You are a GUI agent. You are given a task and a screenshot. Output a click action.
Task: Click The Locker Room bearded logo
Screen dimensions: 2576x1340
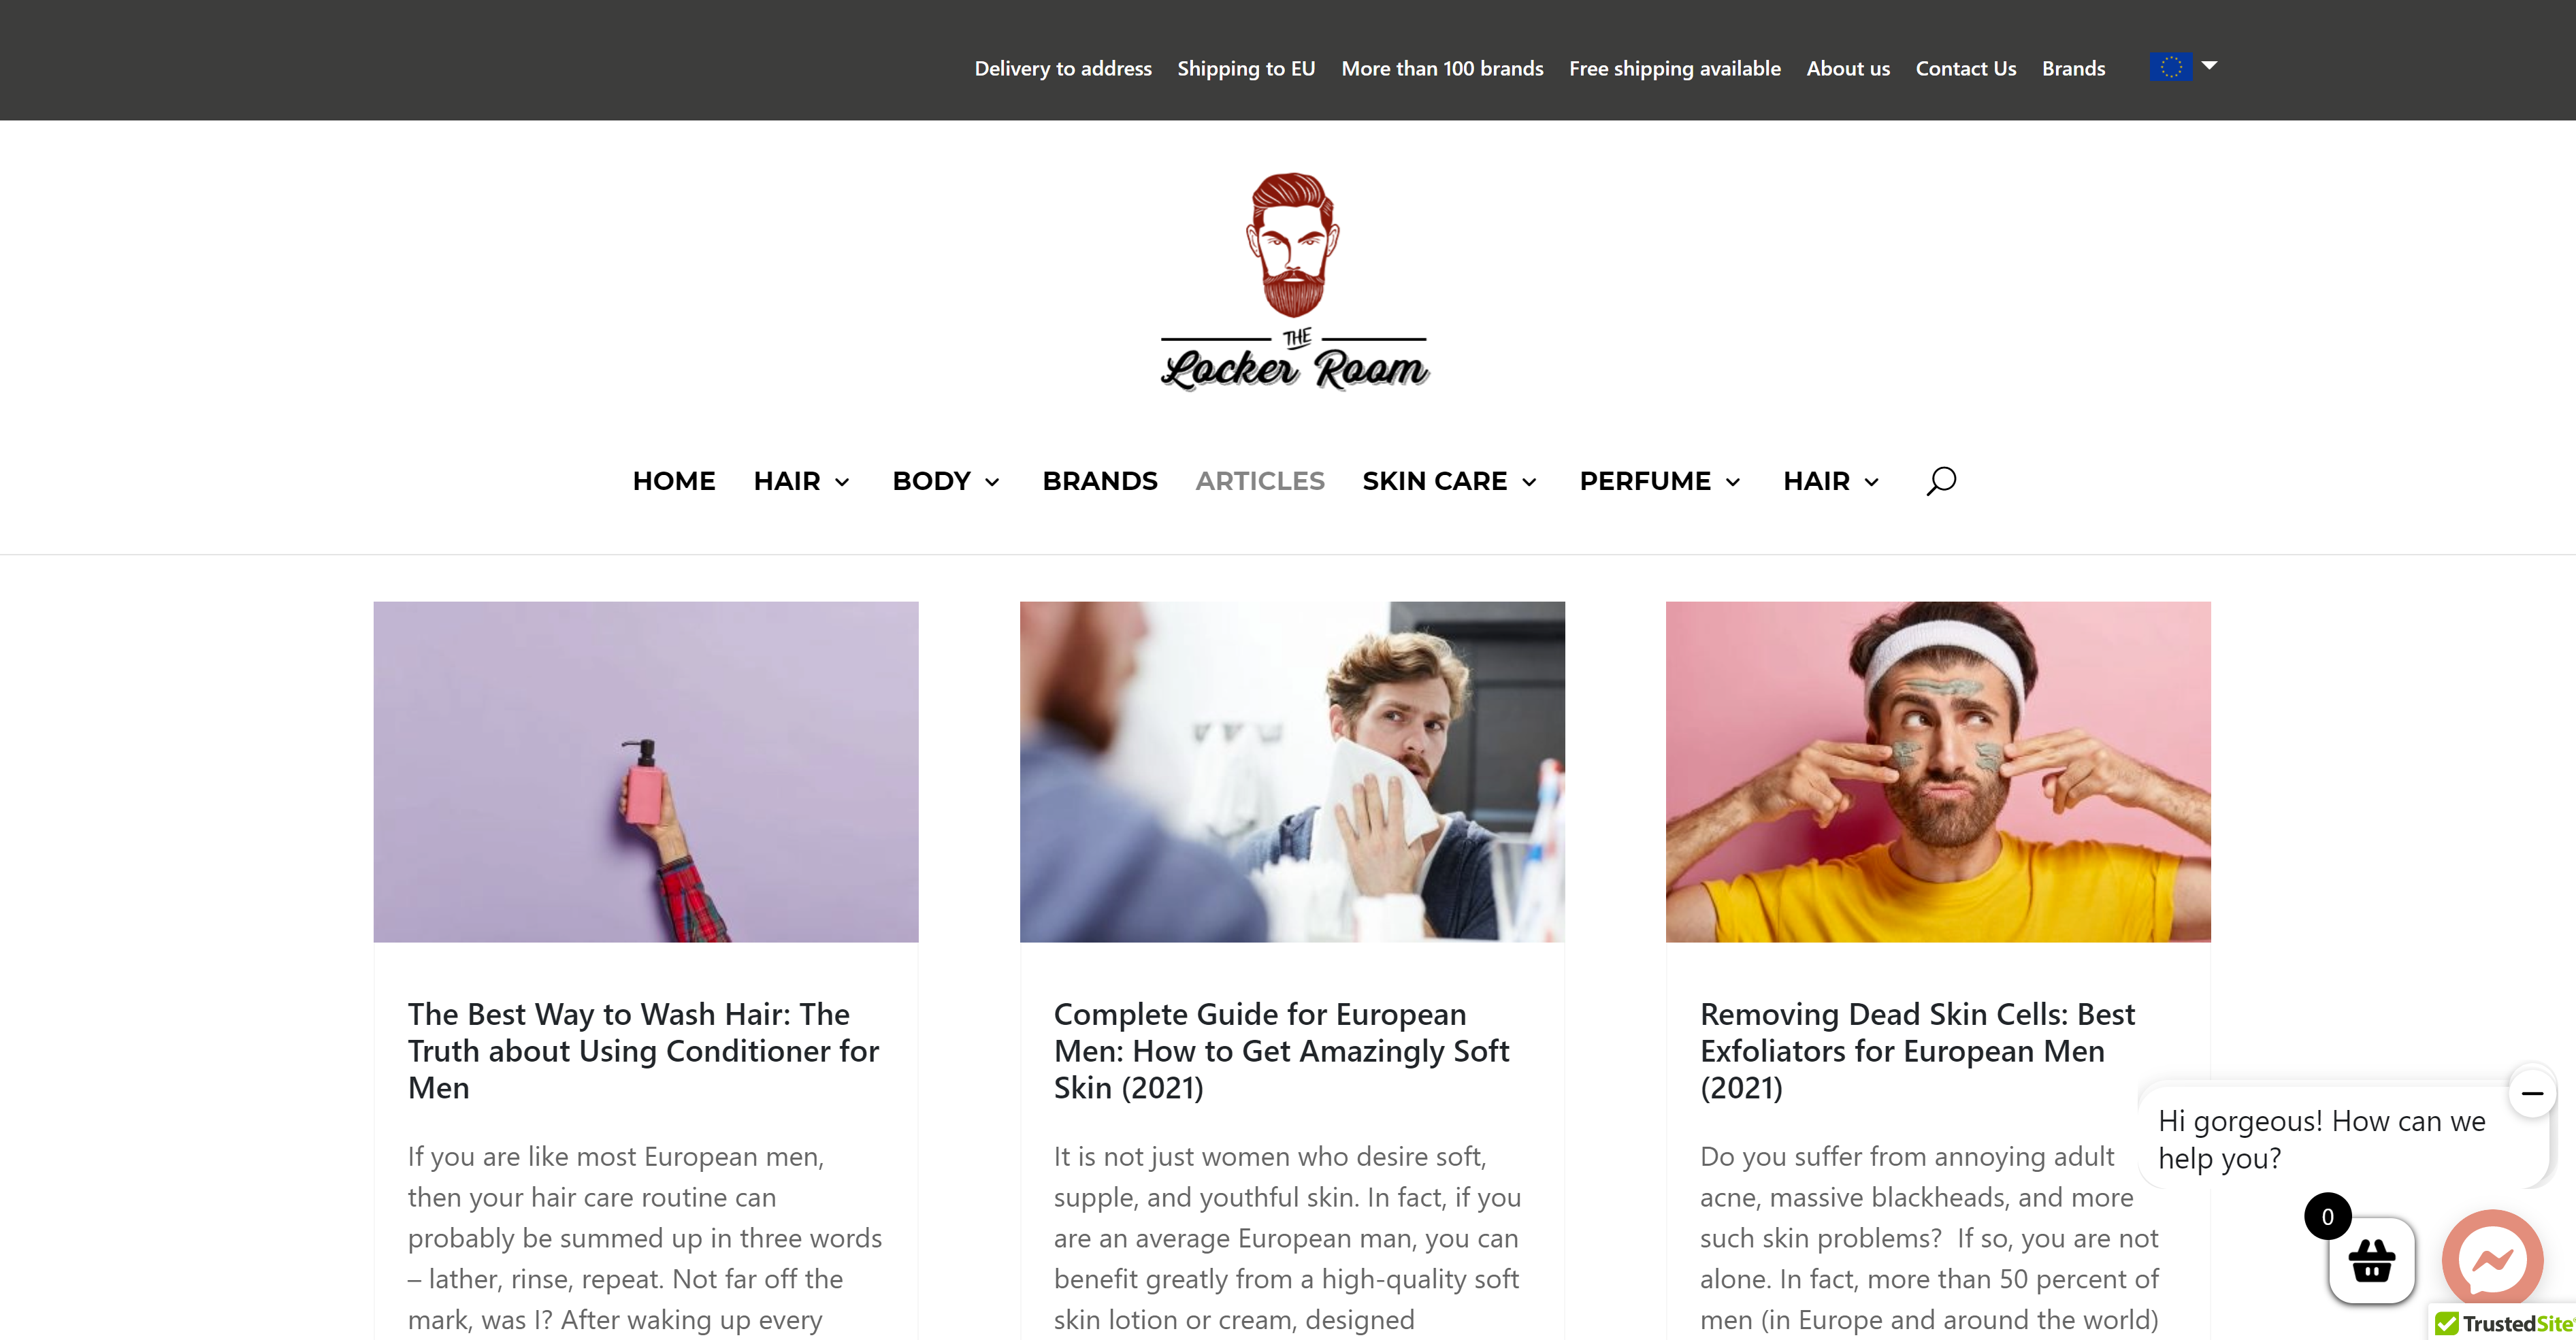click(1294, 282)
